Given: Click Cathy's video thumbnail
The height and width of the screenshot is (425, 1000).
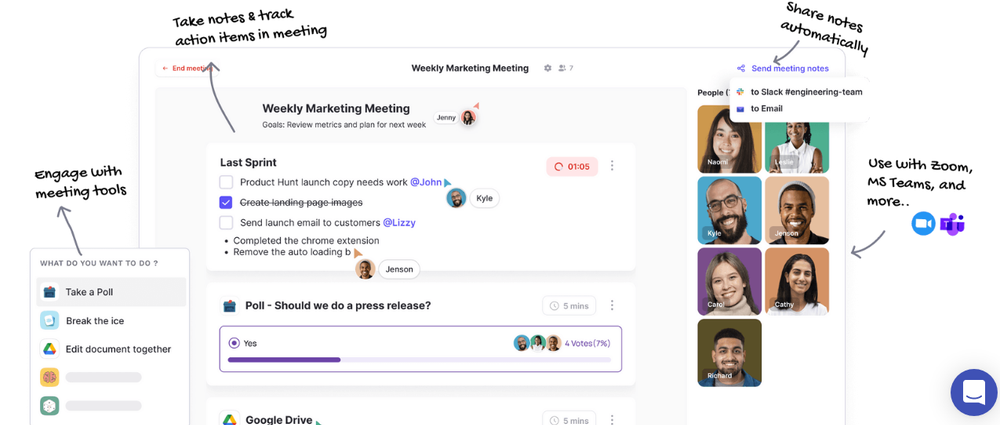Looking at the screenshot, I should pos(797,281).
